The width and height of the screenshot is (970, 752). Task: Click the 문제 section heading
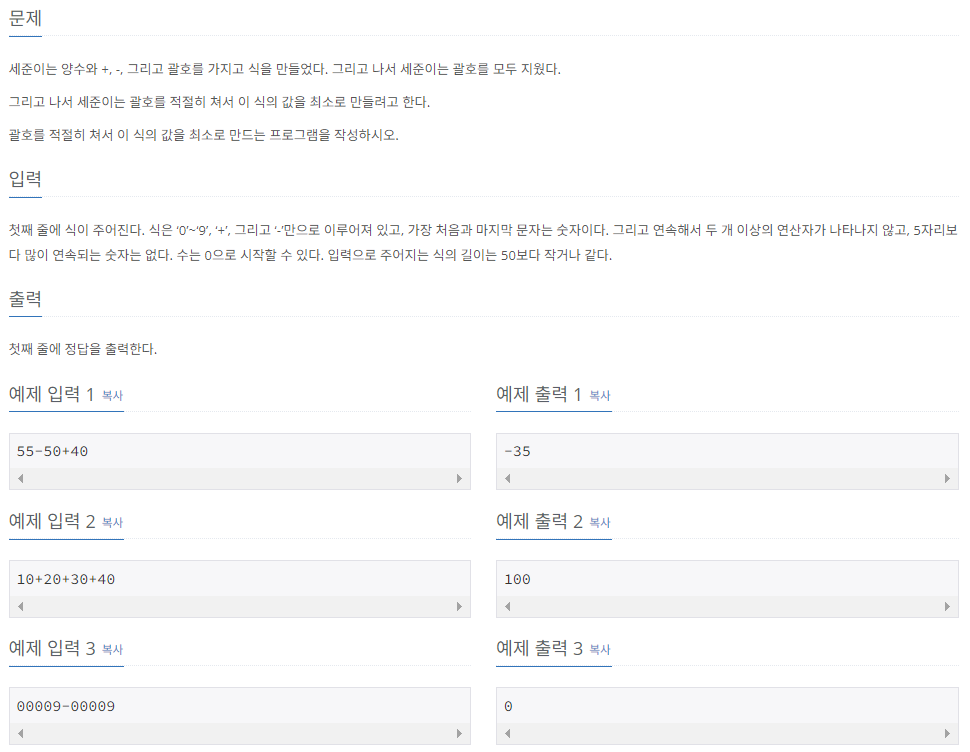(25, 19)
